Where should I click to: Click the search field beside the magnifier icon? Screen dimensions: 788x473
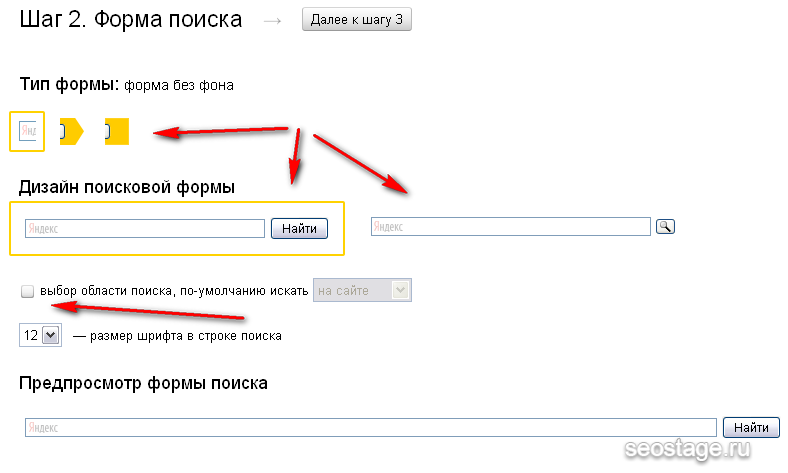pyautogui.click(x=510, y=227)
